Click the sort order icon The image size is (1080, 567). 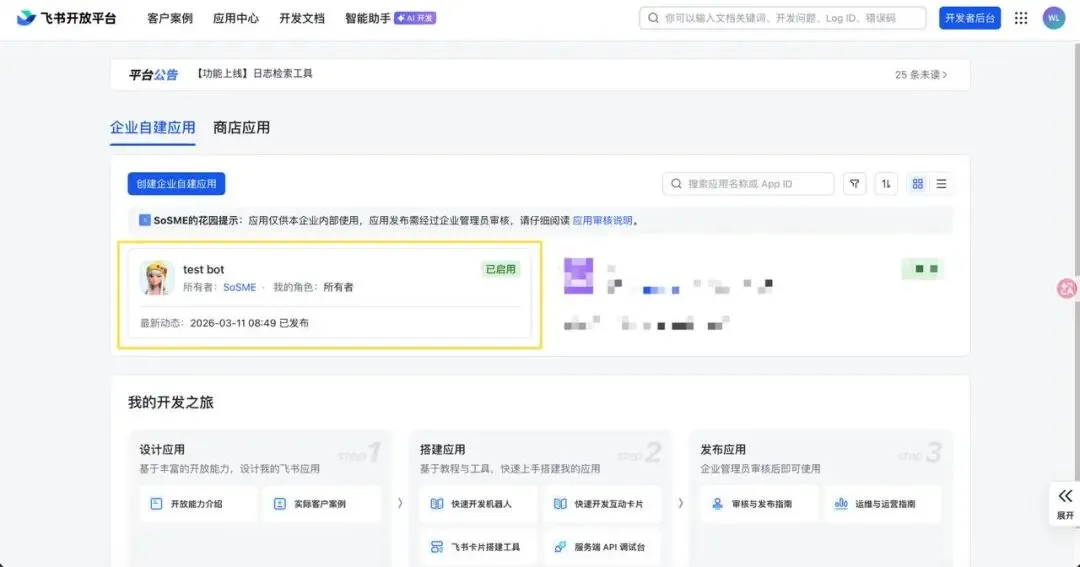[886, 184]
